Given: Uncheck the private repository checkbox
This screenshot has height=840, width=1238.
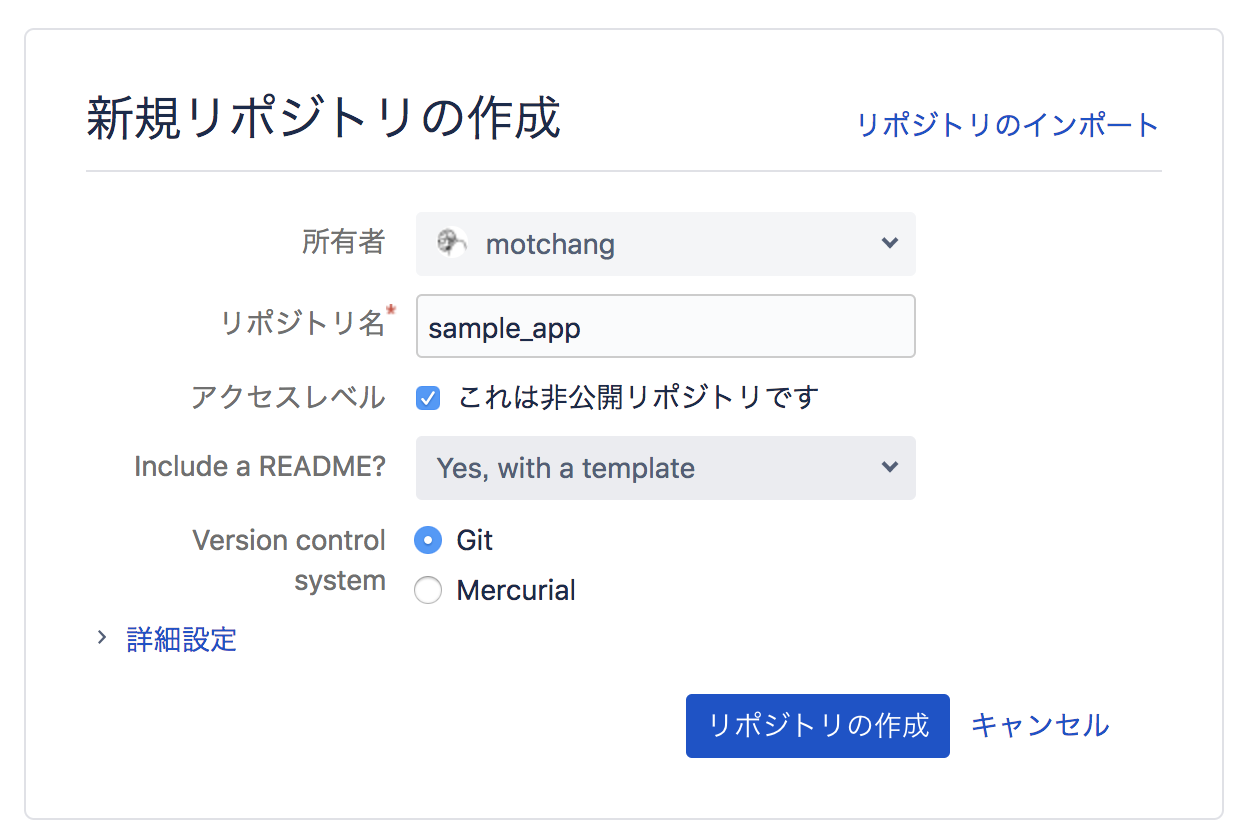Looking at the screenshot, I should [428, 398].
